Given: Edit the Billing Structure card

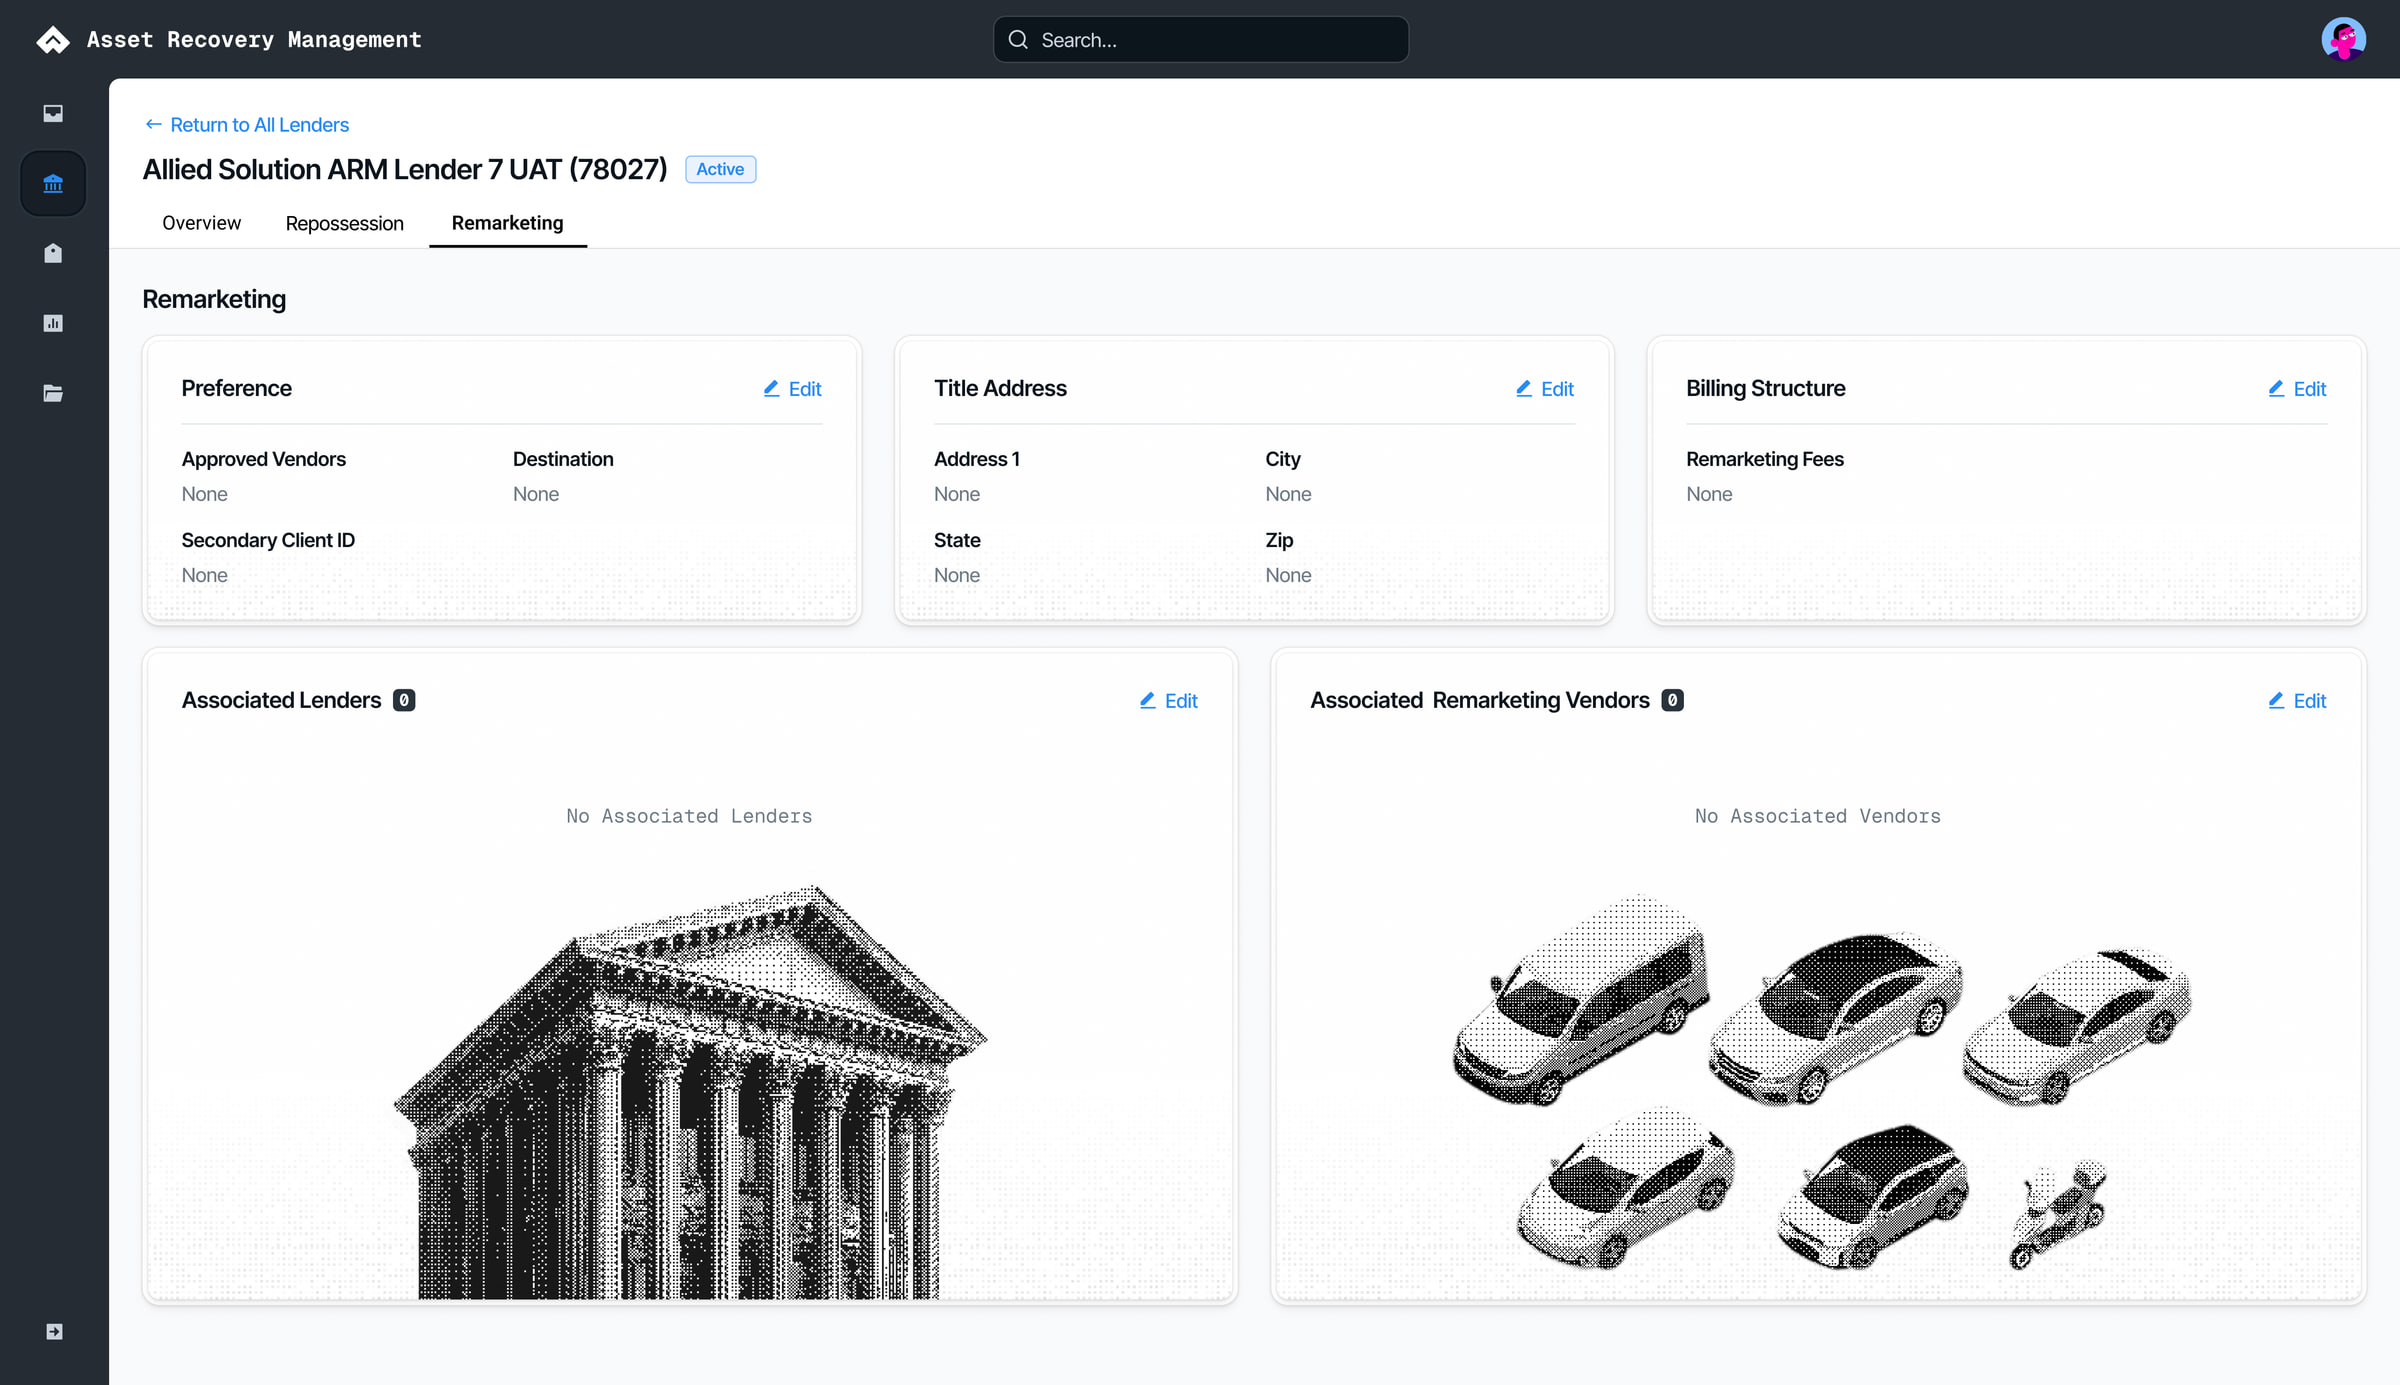Looking at the screenshot, I should point(2297,389).
